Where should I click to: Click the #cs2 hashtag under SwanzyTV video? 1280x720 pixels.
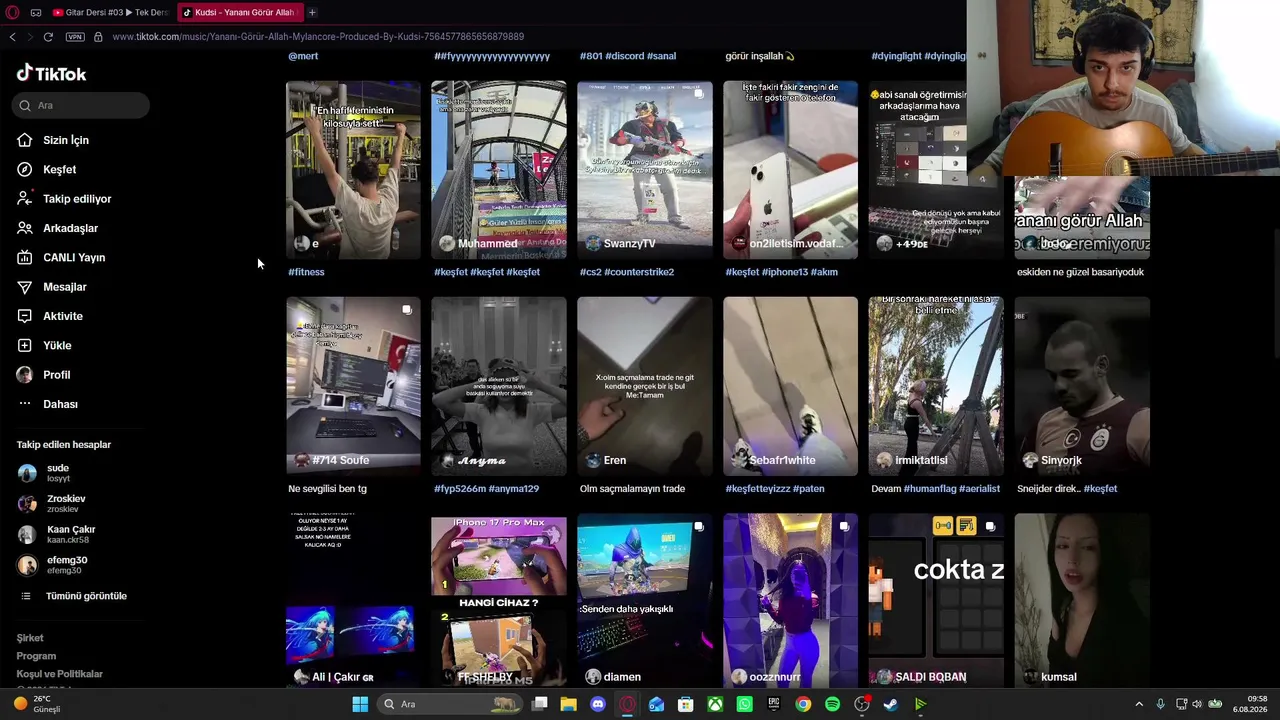(x=590, y=272)
